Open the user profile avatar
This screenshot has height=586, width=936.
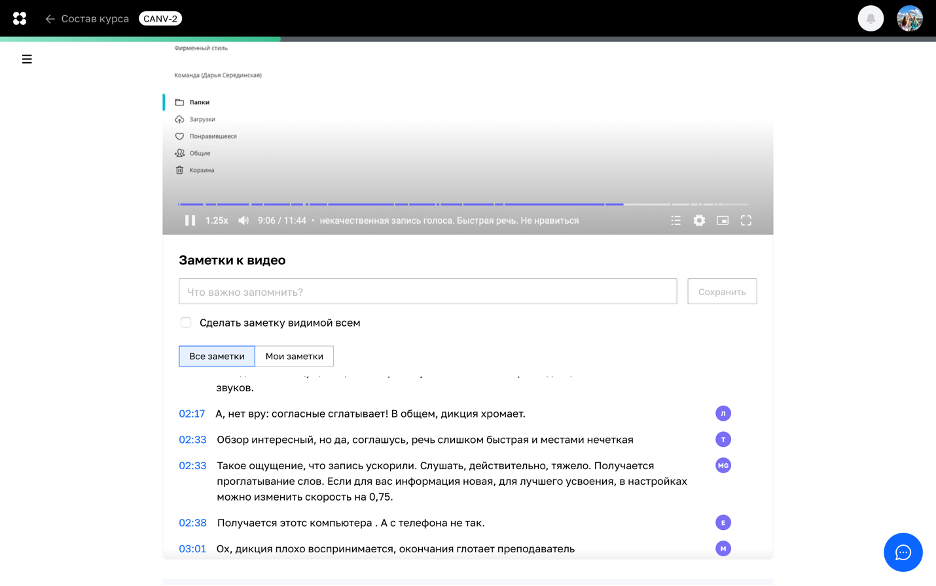point(910,18)
